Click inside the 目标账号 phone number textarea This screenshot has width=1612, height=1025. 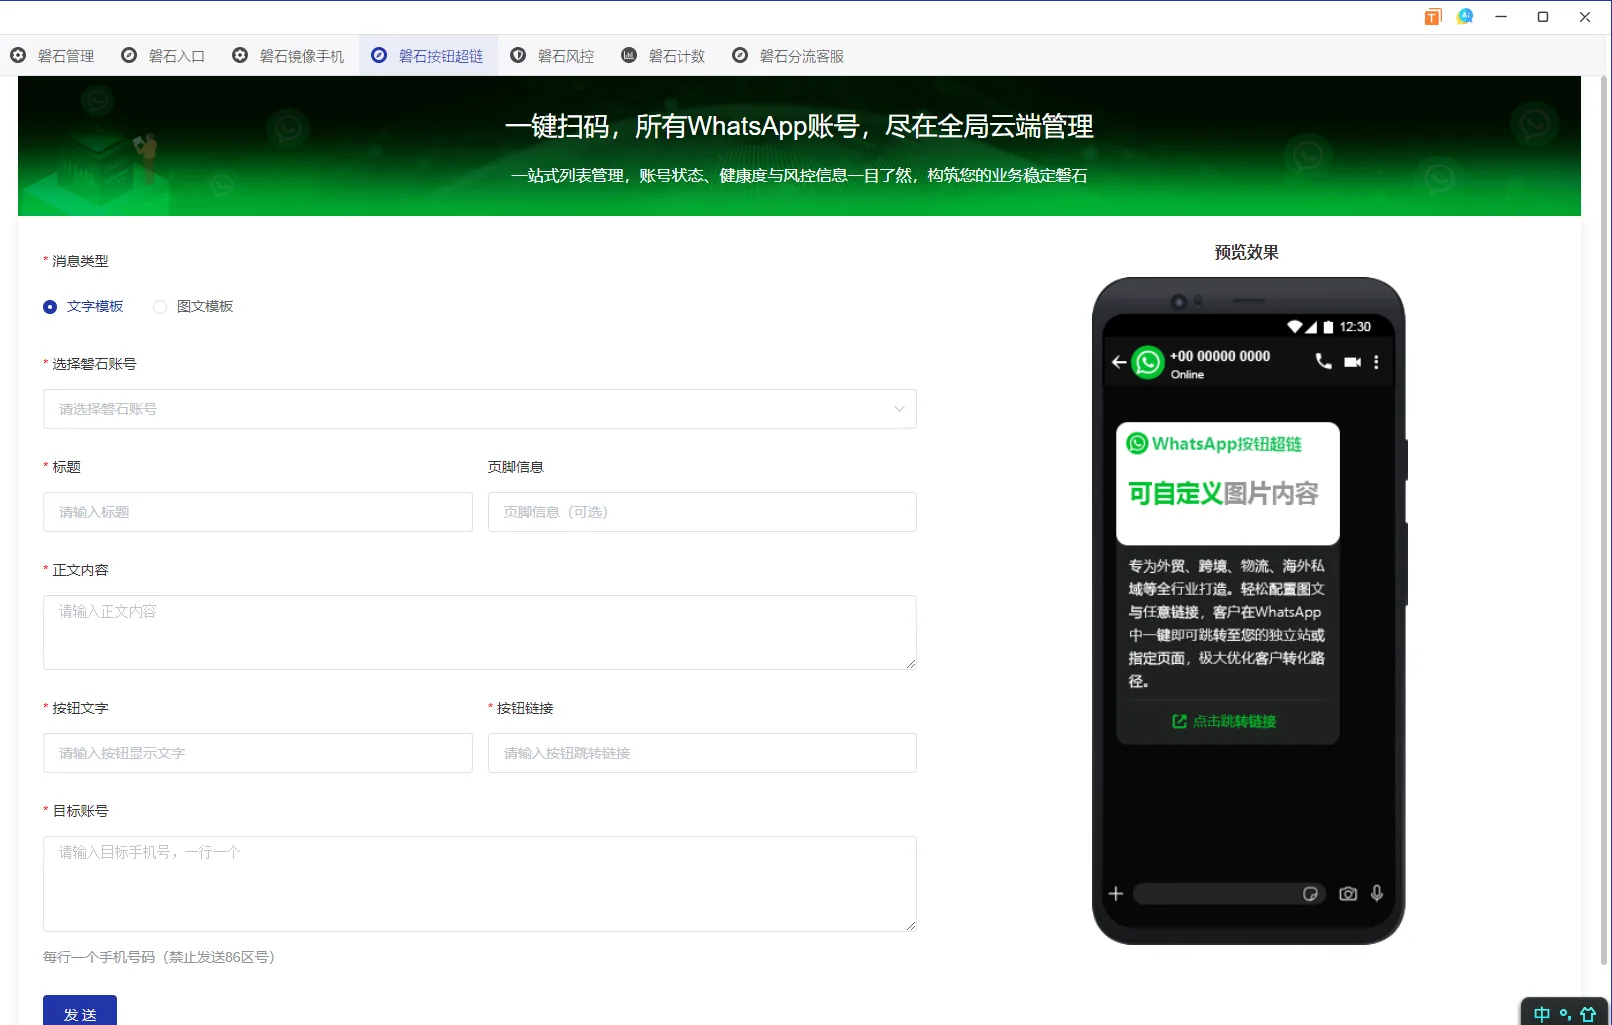click(x=479, y=884)
